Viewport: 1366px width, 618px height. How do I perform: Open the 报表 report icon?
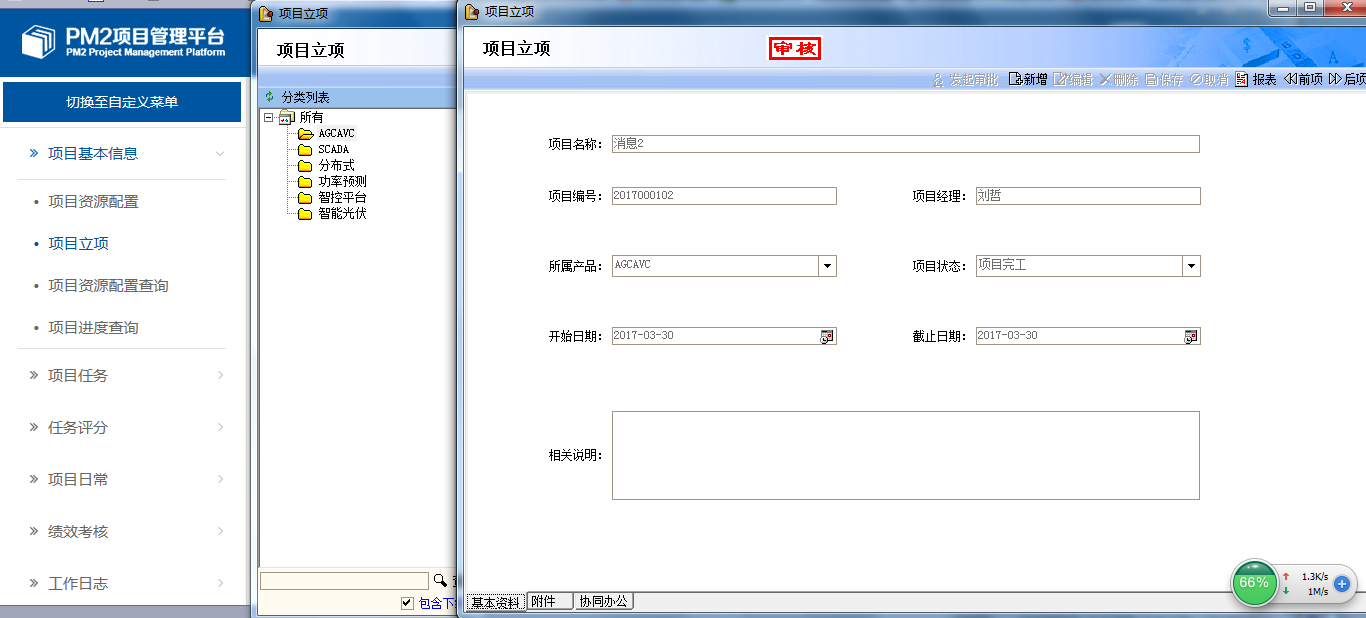1243,80
